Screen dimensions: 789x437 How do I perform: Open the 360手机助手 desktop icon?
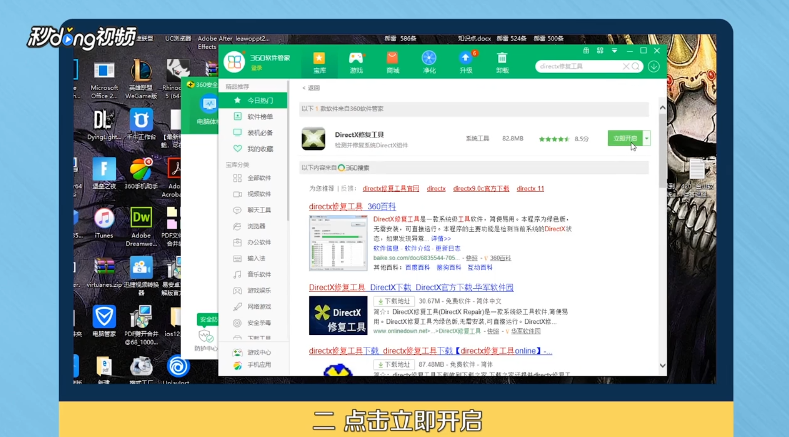coord(141,174)
